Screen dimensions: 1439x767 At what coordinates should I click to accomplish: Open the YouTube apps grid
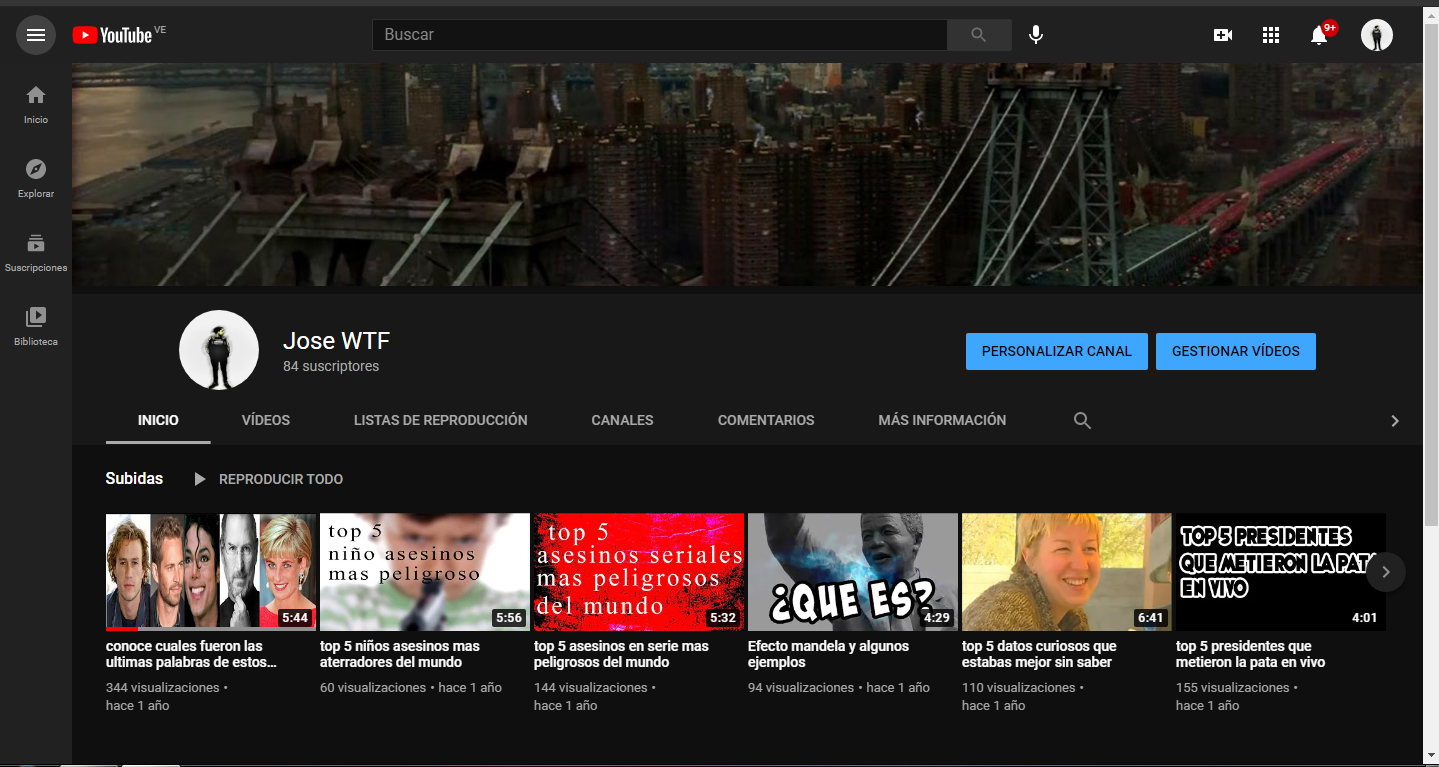(1271, 35)
